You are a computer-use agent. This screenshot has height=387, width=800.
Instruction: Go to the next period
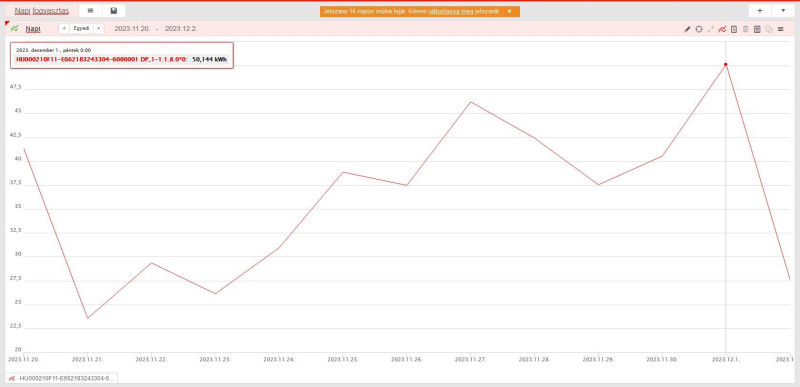point(98,29)
